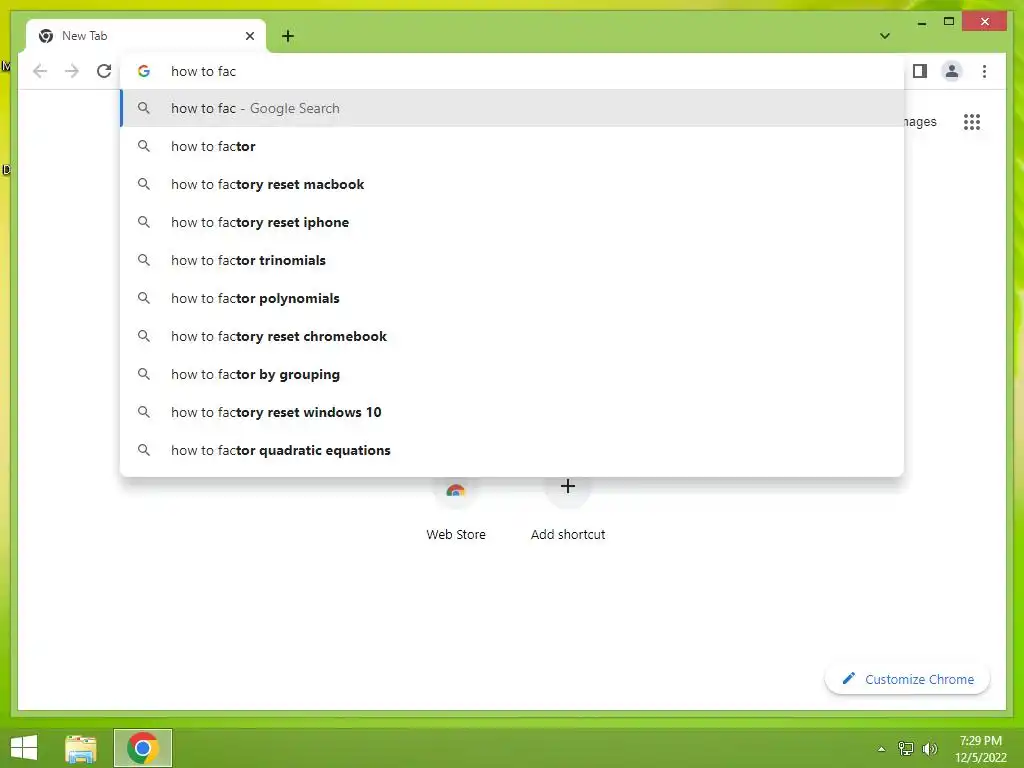The width and height of the screenshot is (1024, 768).
Task: Click the volume speaker tray icon
Action: [930, 748]
